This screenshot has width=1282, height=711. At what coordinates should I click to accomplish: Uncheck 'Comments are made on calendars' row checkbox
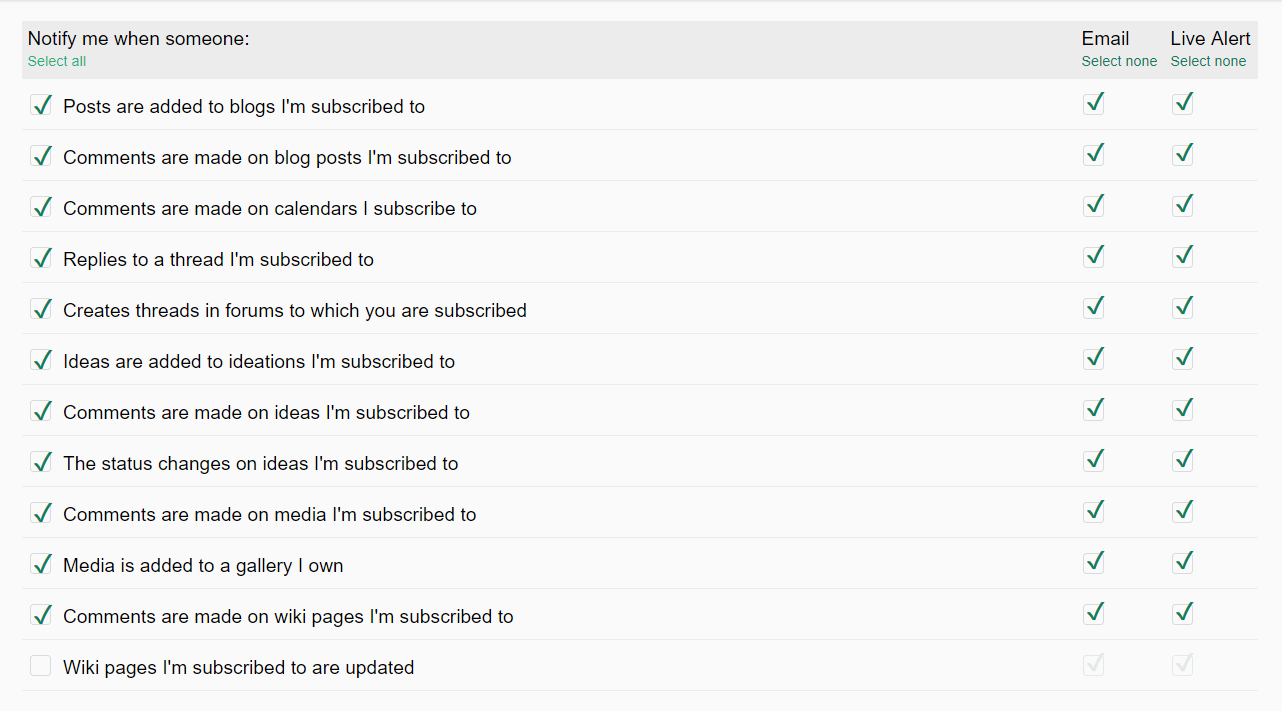point(41,207)
